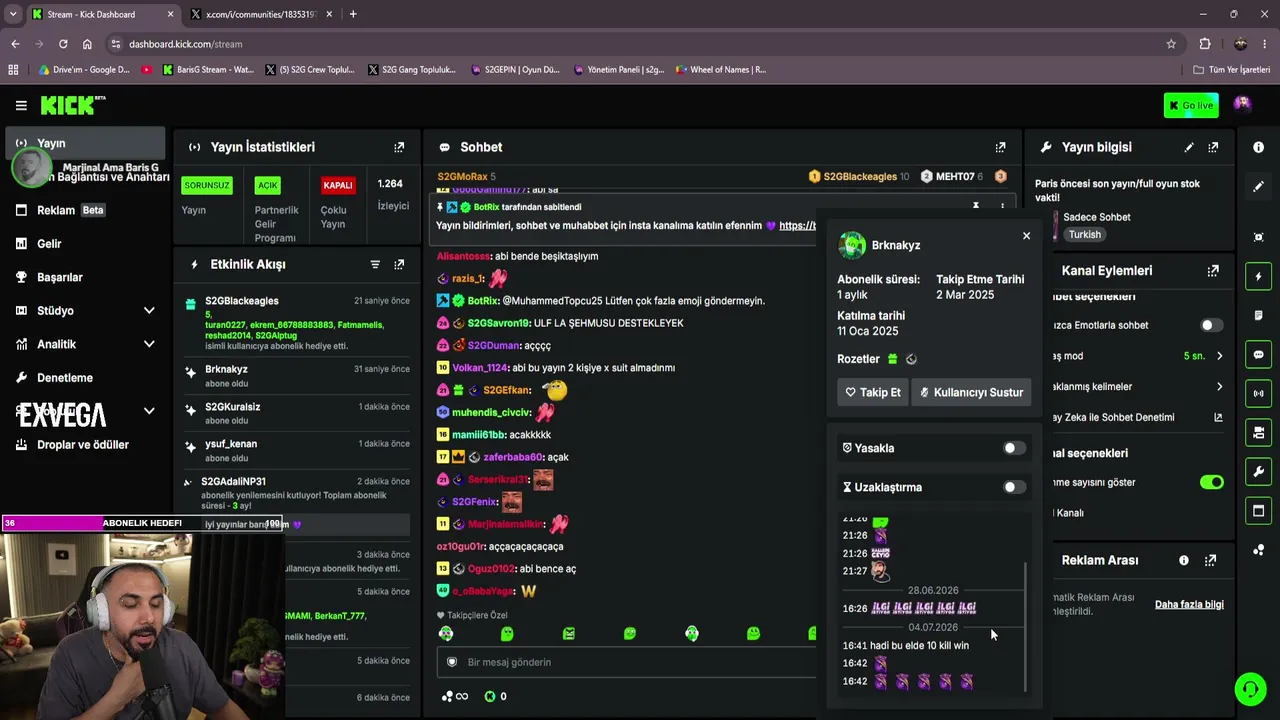
Task: Toggle the wrench widget in the right sidebar
Action: tap(1258, 471)
